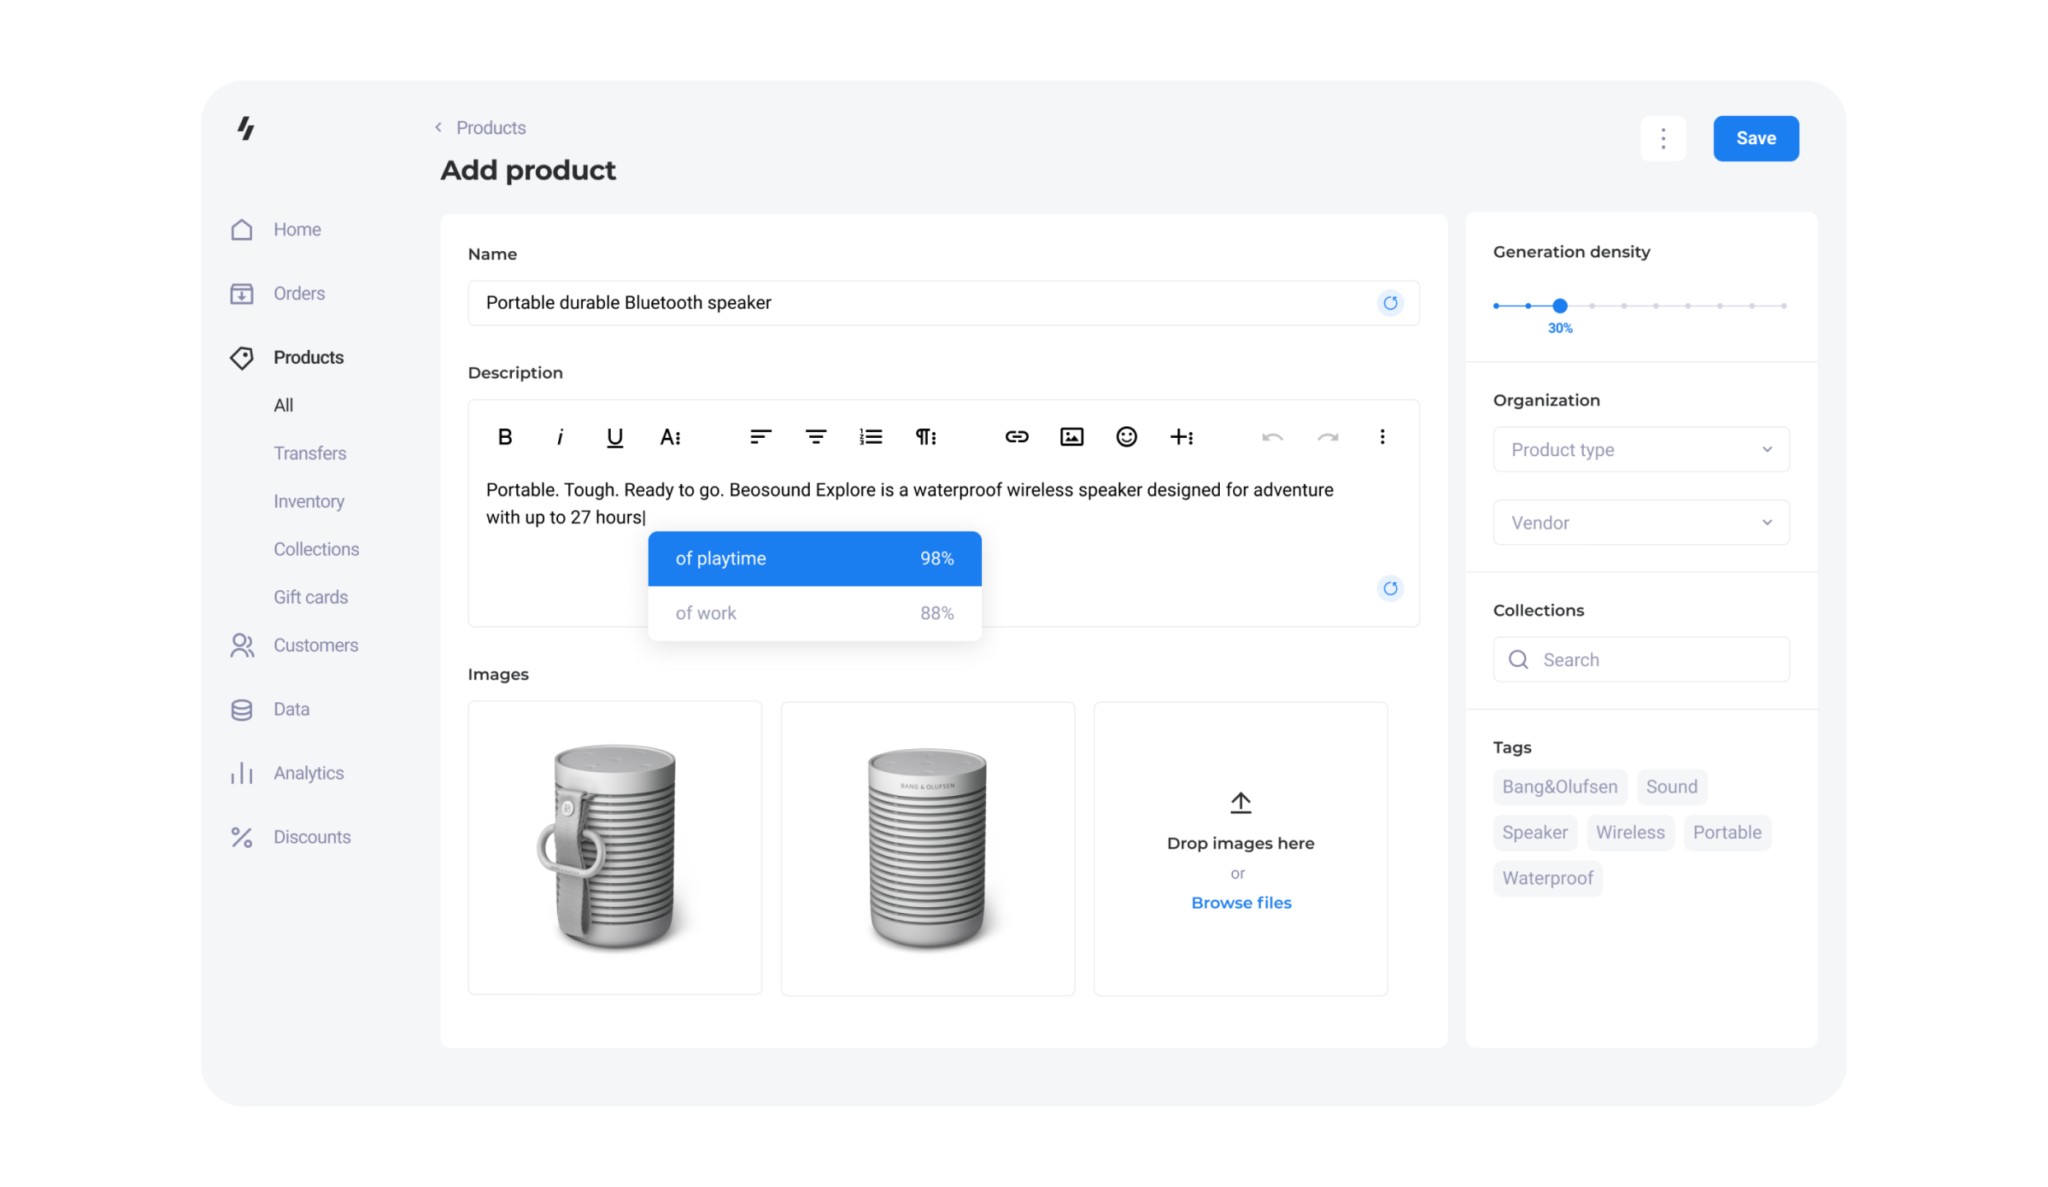Open Analytics in sidebar
This screenshot has height=1187, width=2048.
tap(287, 774)
